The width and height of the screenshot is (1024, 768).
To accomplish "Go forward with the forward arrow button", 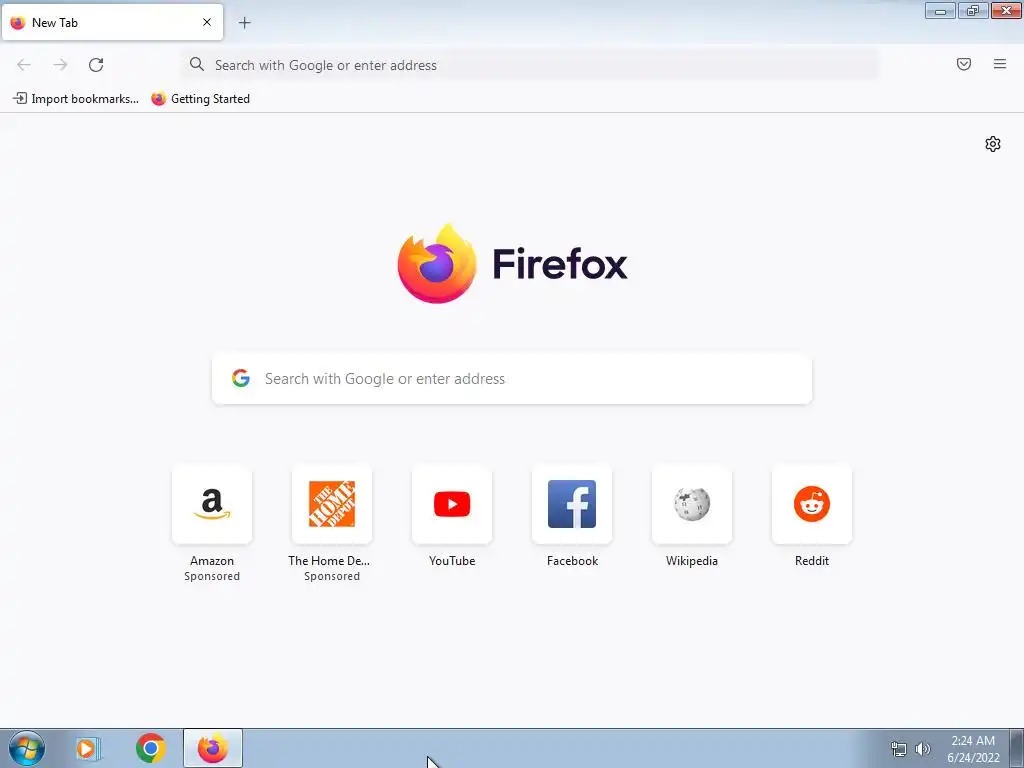I will point(60,65).
